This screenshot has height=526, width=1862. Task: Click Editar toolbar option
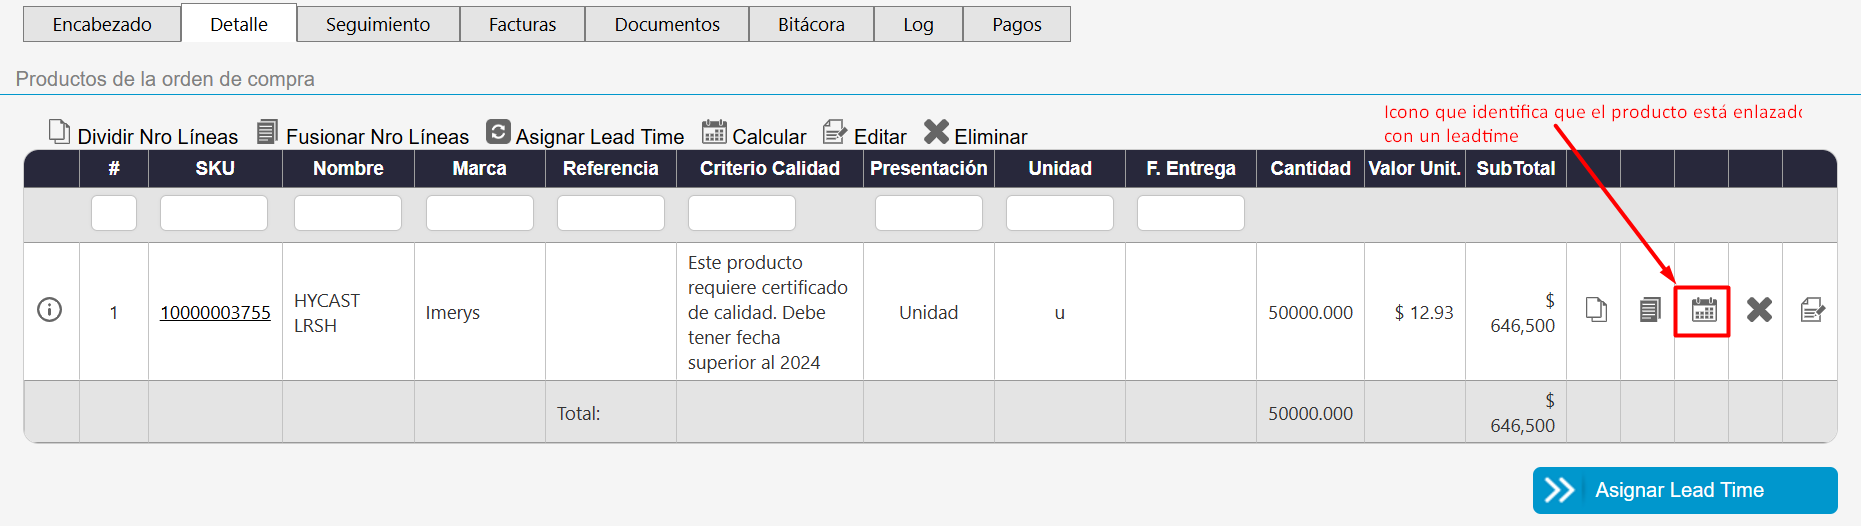[864, 135]
